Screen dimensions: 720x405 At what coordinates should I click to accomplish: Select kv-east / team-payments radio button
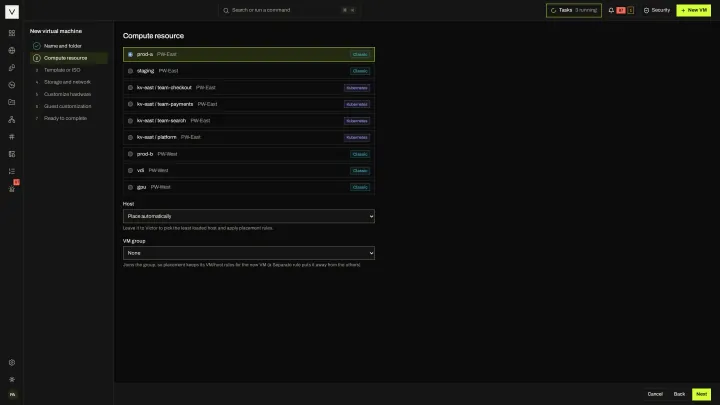(130, 104)
